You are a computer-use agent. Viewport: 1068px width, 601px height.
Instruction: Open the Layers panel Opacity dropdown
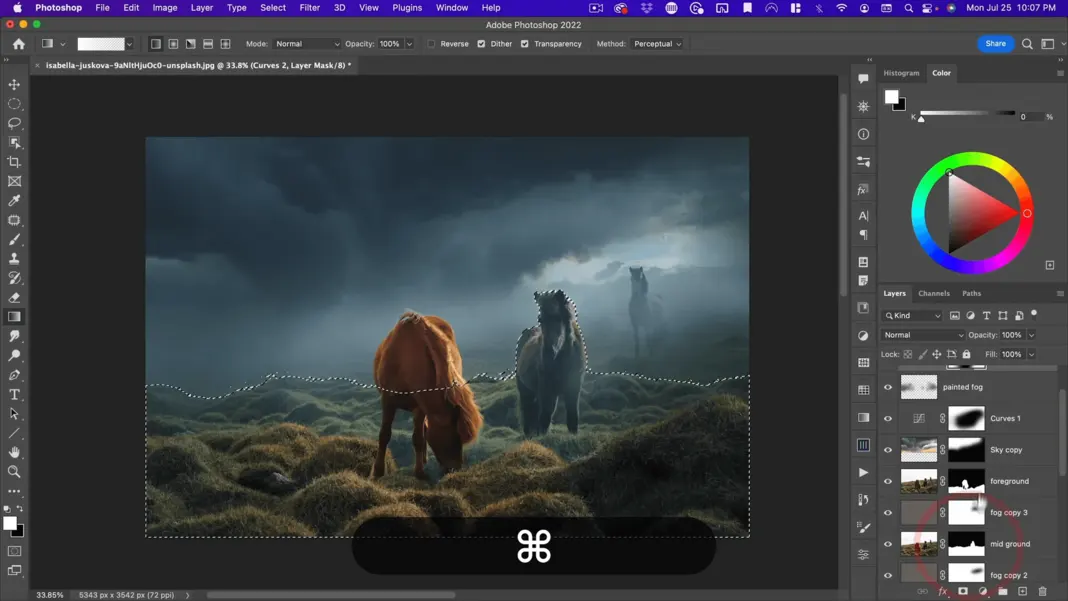[1031, 335]
